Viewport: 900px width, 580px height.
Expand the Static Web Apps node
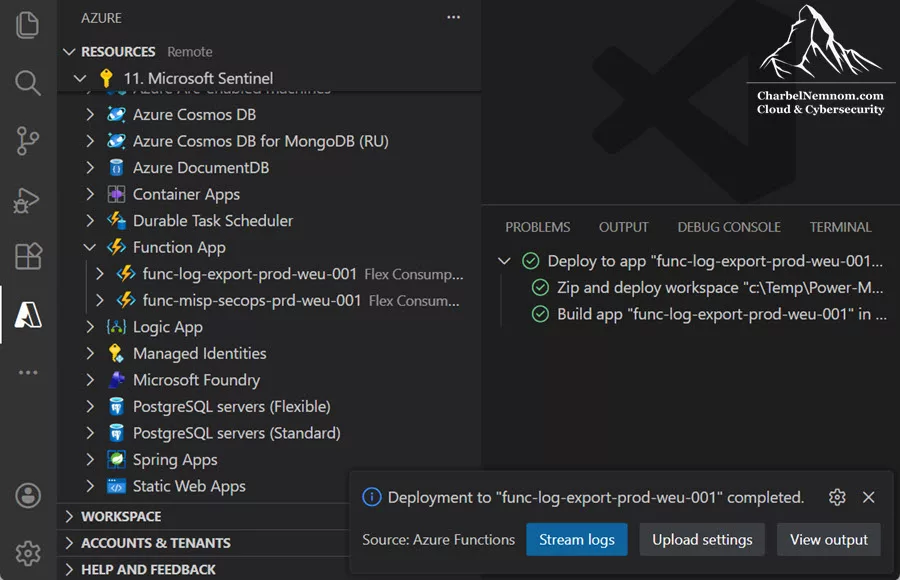[x=90, y=486]
